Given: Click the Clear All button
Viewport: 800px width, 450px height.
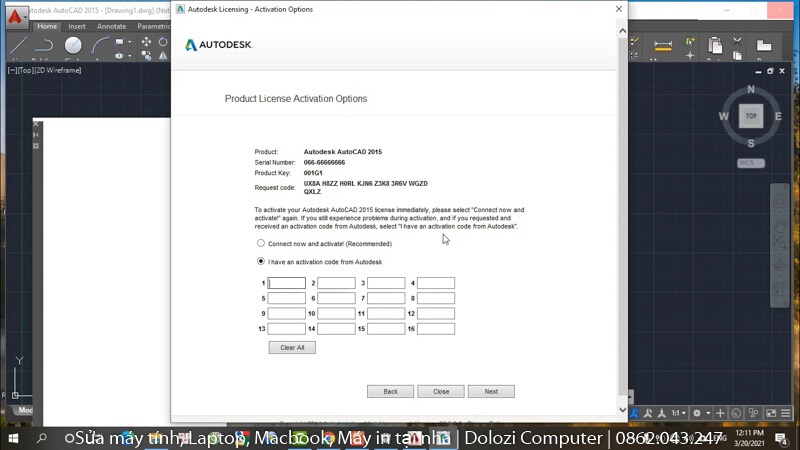Looking at the screenshot, I should pos(292,347).
